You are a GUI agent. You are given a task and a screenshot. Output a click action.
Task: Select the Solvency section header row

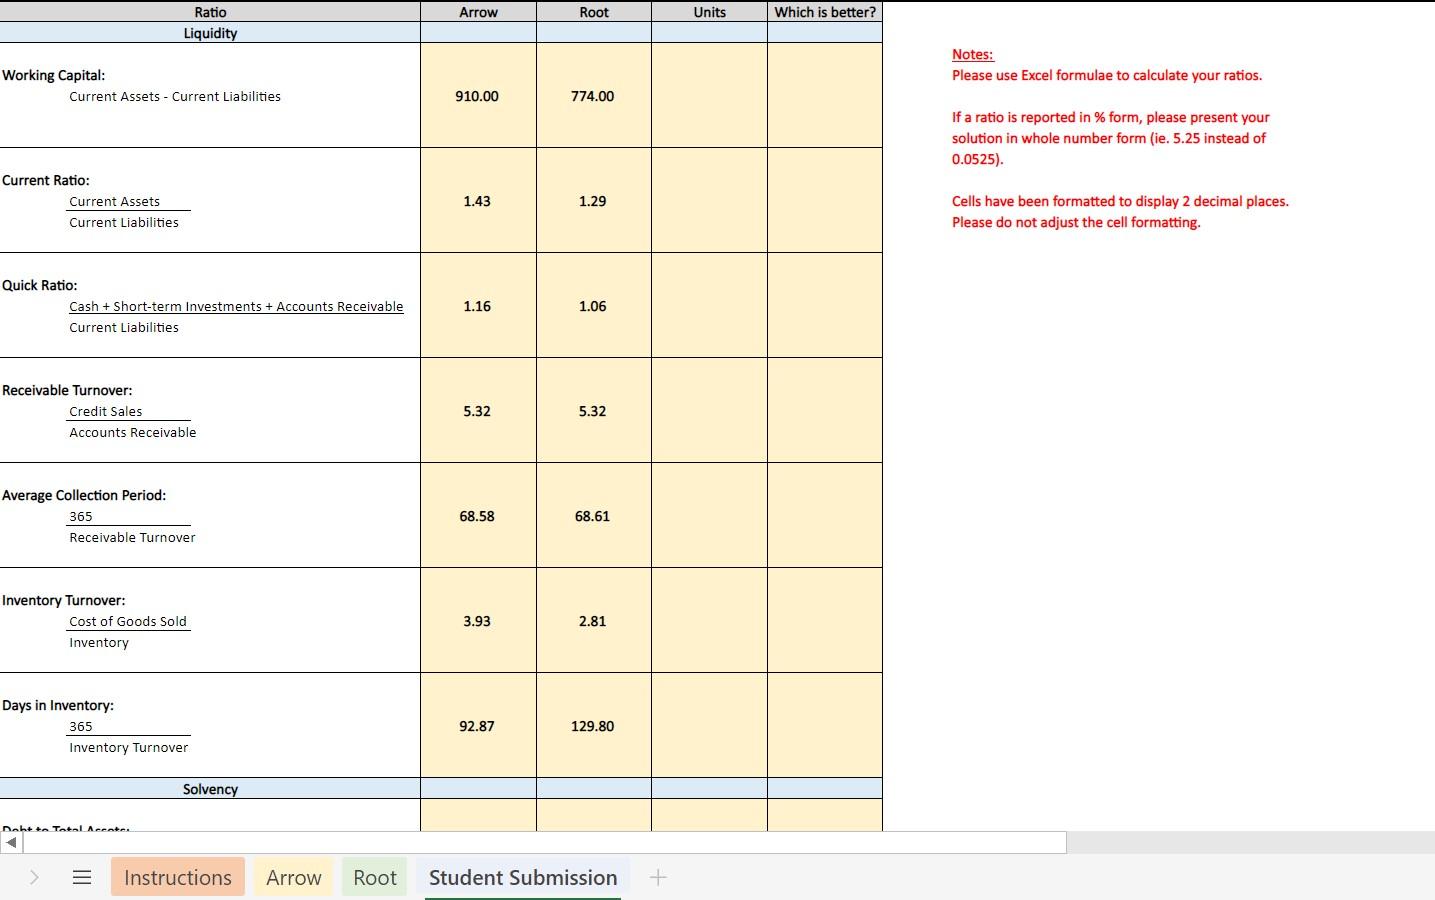[210, 788]
